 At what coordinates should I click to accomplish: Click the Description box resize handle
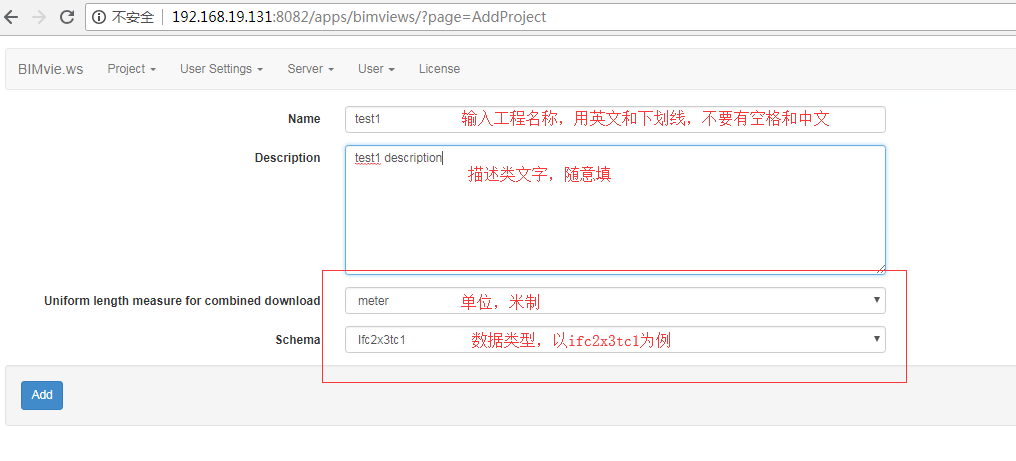pos(880,268)
